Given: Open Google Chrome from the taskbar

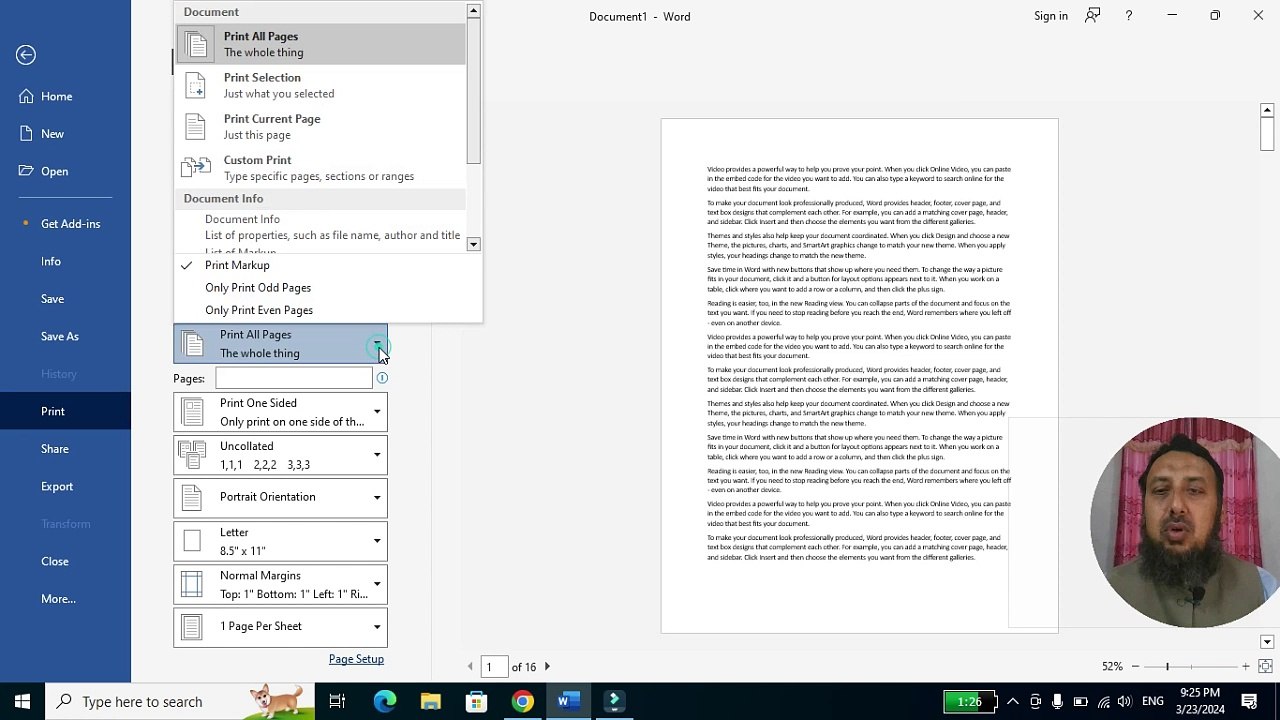Looking at the screenshot, I should 522,701.
